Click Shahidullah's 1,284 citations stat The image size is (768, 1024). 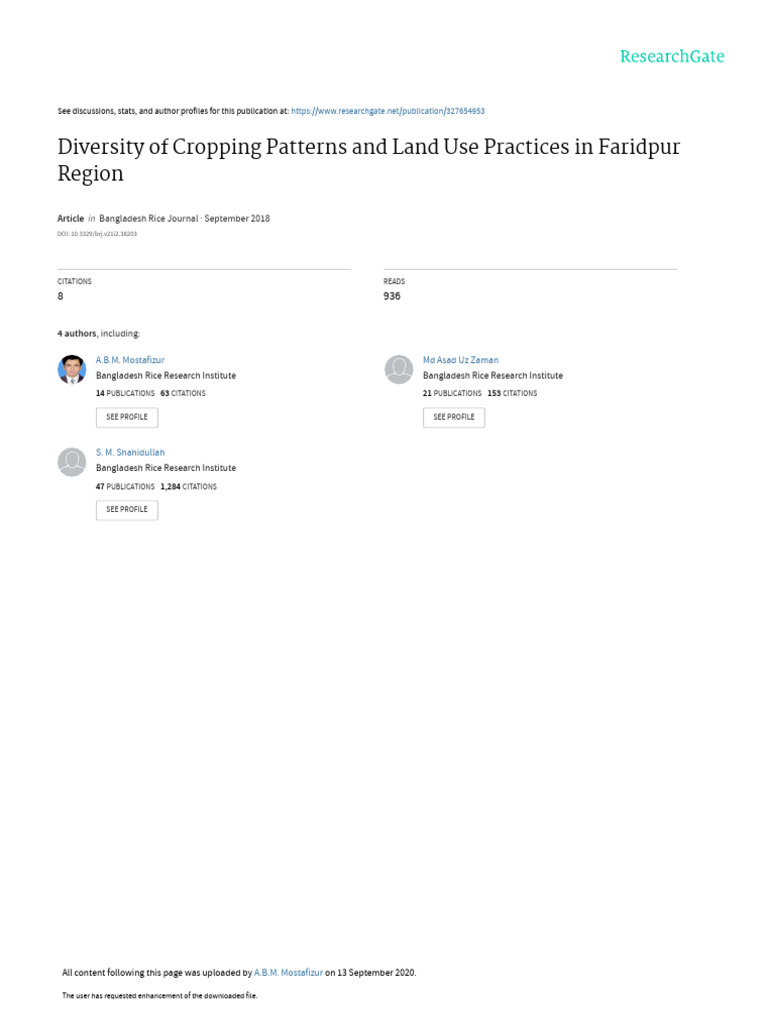[x=189, y=487]
